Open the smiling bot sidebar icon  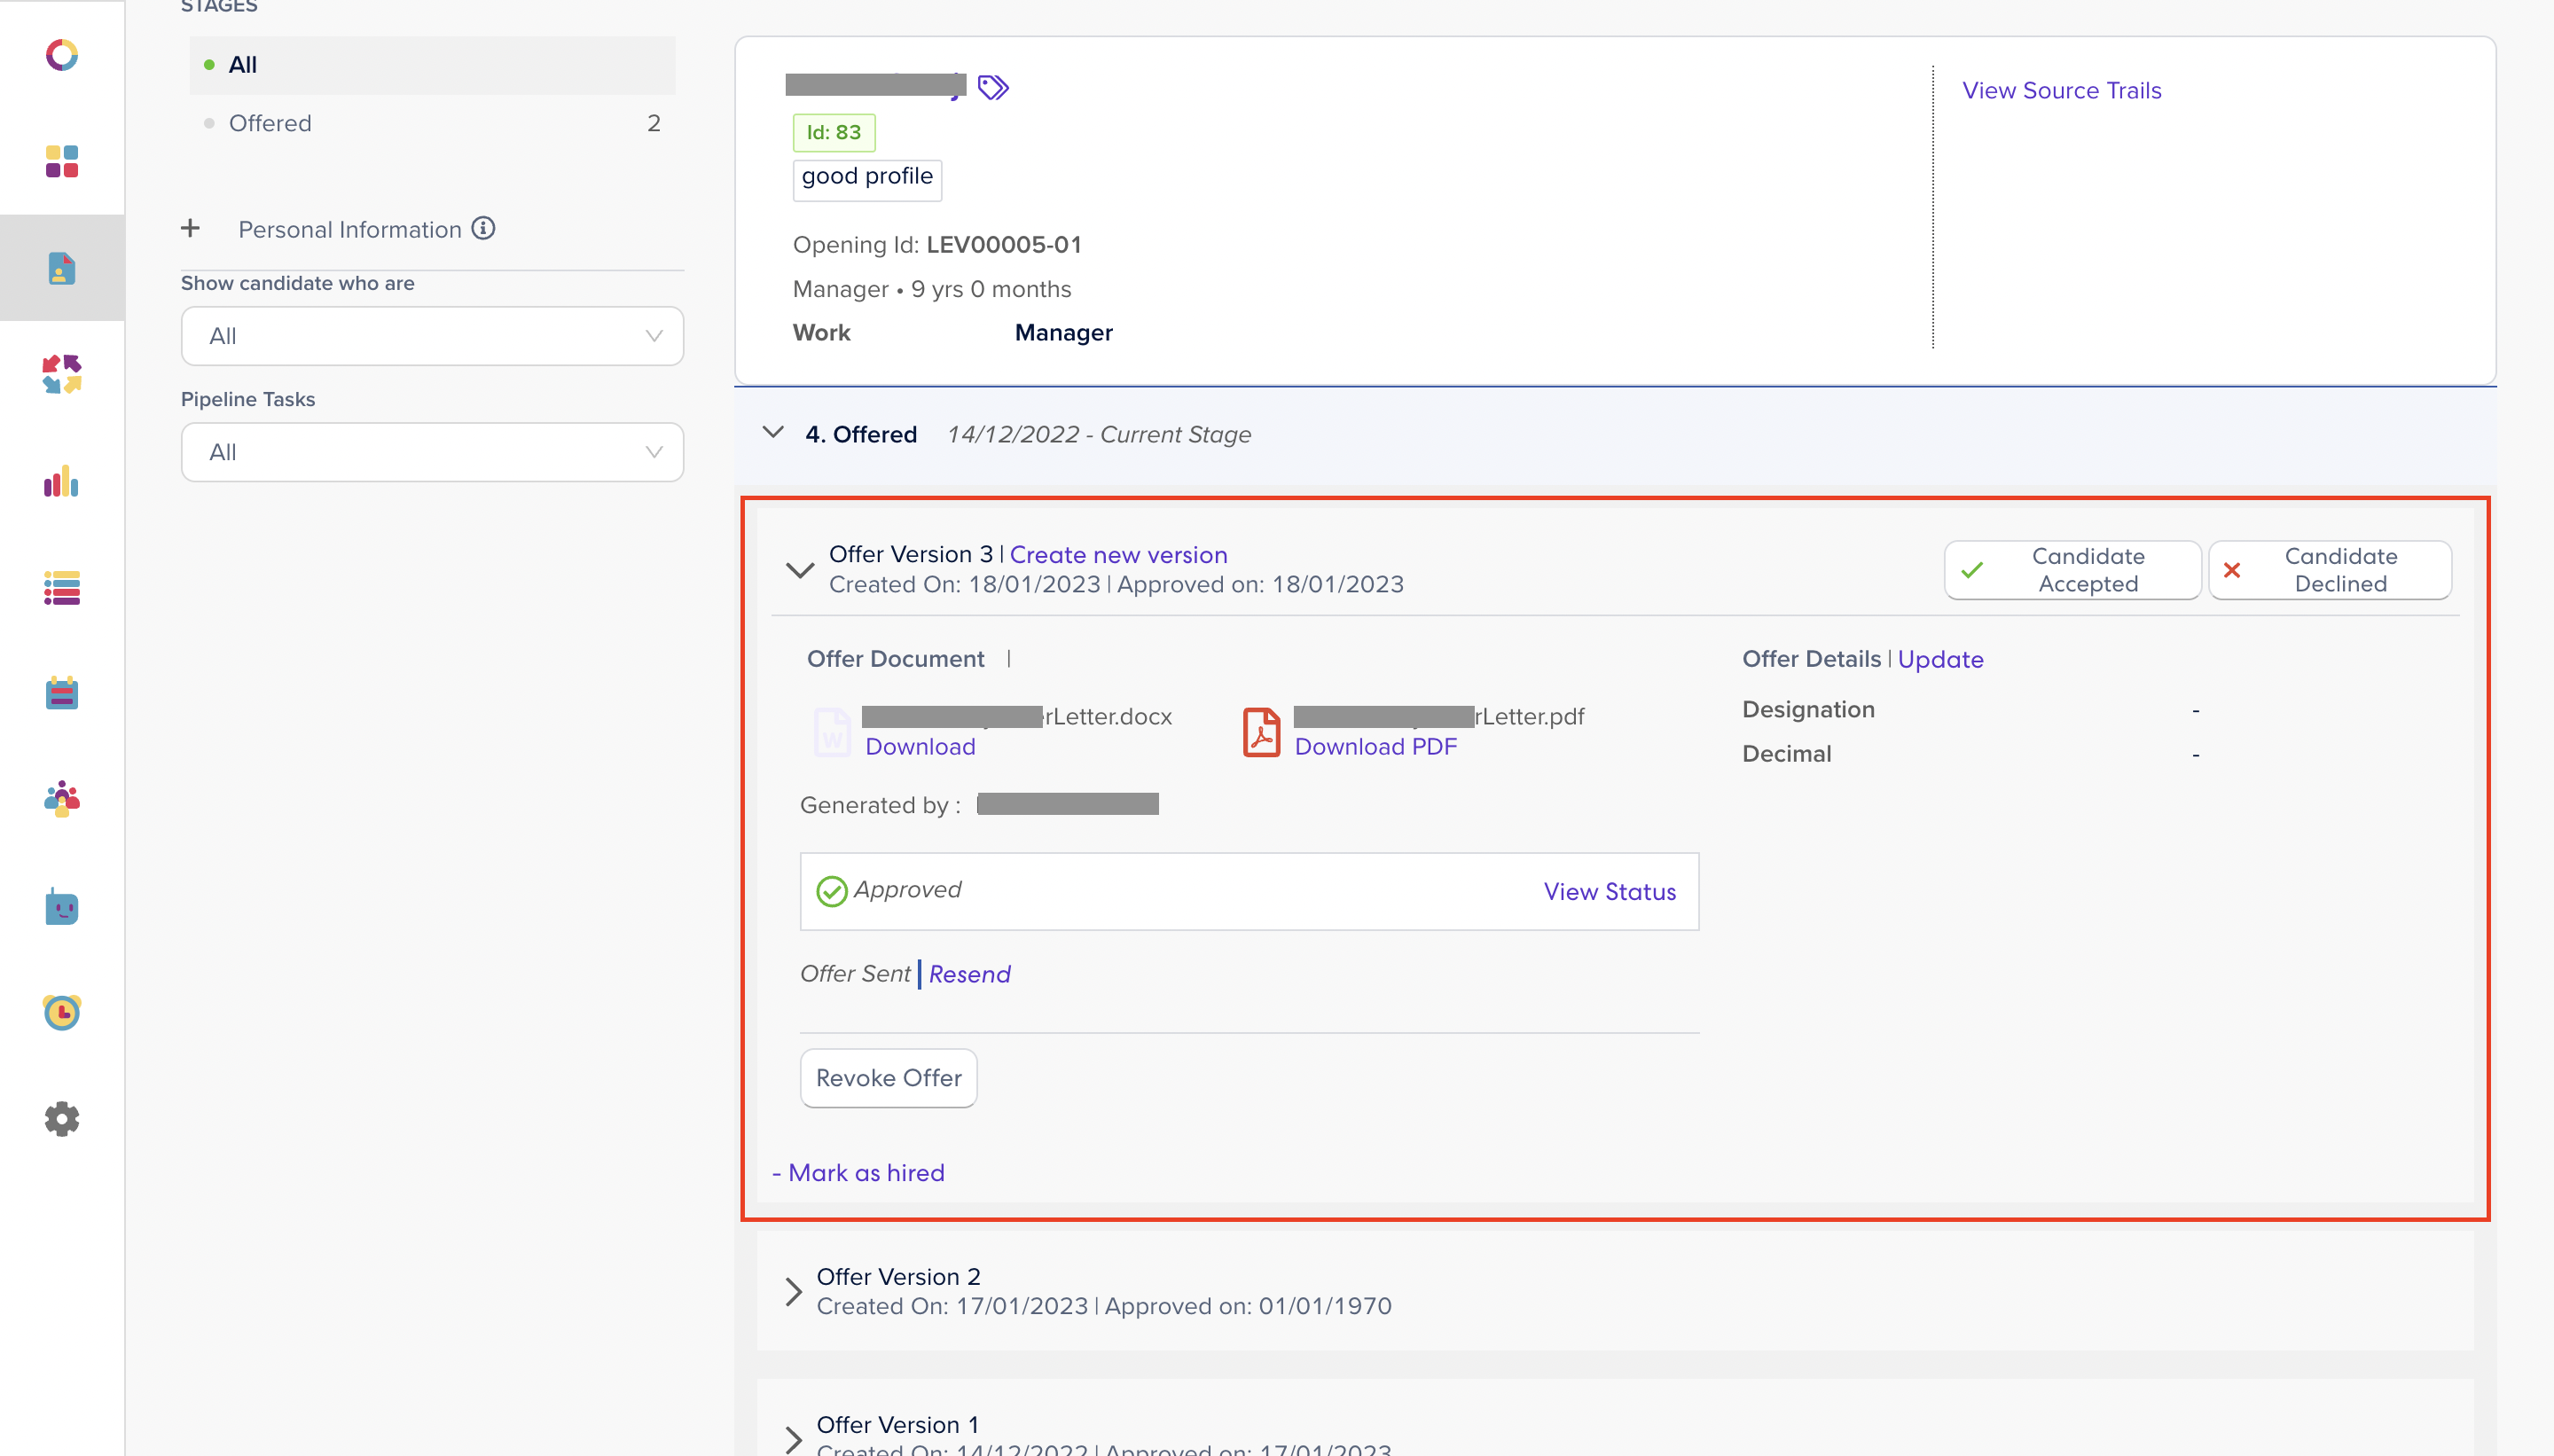[x=62, y=906]
